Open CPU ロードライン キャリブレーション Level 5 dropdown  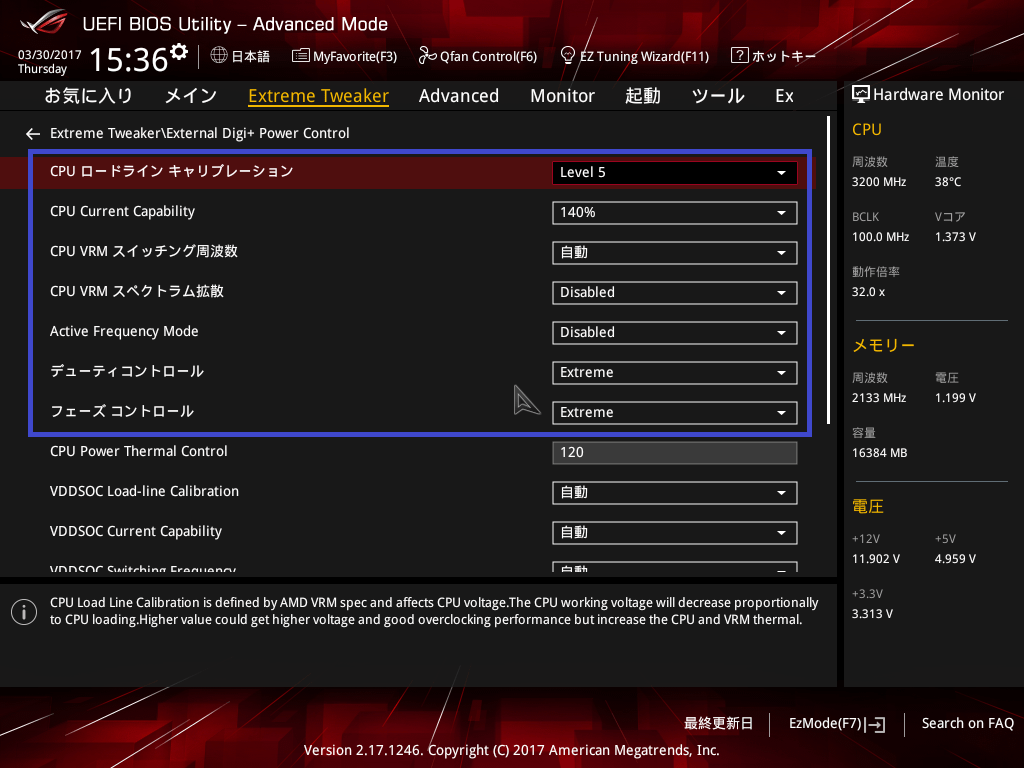click(x=675, y=172)
